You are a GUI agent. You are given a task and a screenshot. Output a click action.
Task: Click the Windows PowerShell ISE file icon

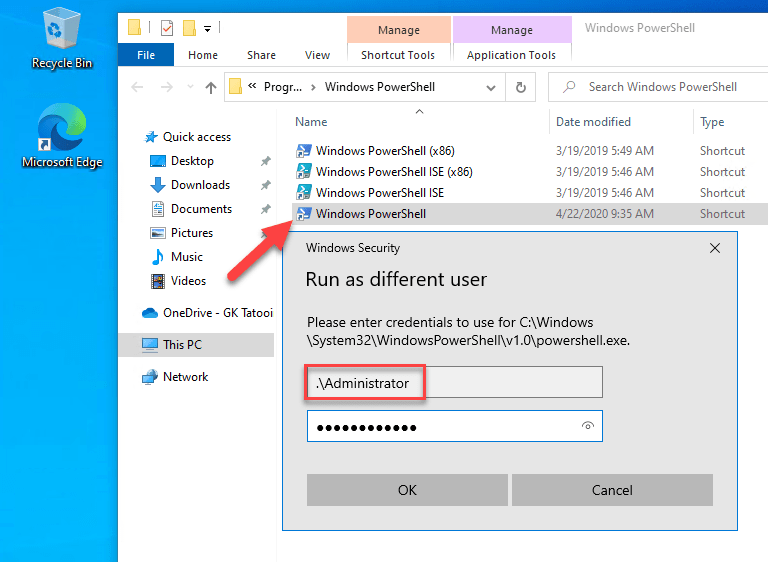pyautogui.click(x=304, y=193)
